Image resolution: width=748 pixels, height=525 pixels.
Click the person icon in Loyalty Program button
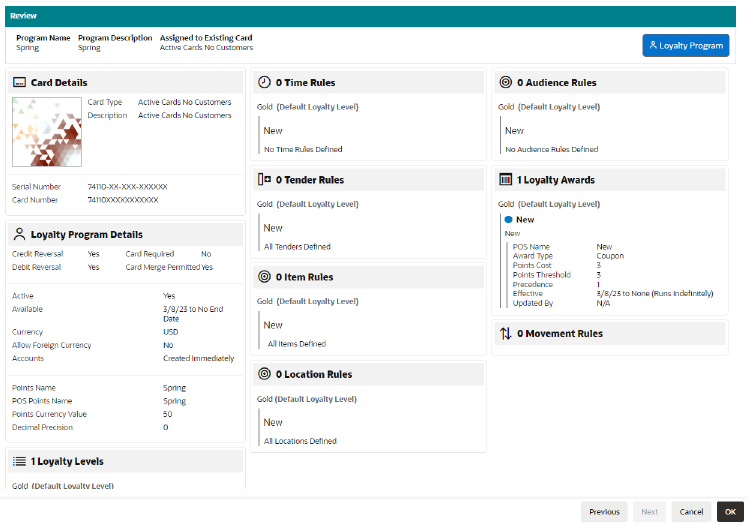coord(653,45)
